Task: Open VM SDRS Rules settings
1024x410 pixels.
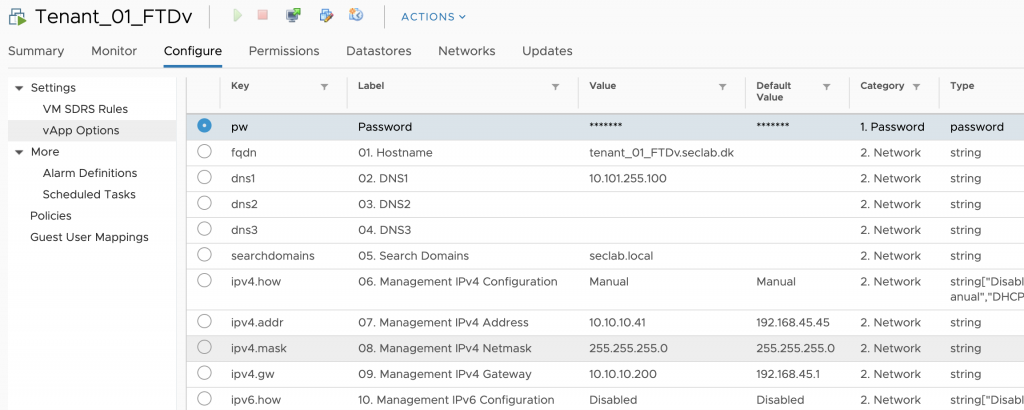Action: tap(85, 109)
